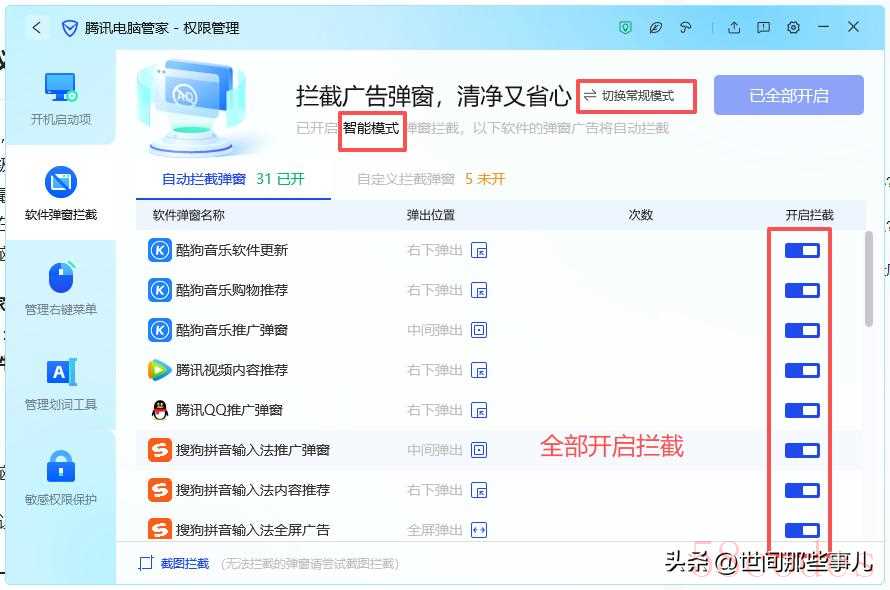Open 开机启动项 in the sidebar
890x590 pixels.
[61, 98]
